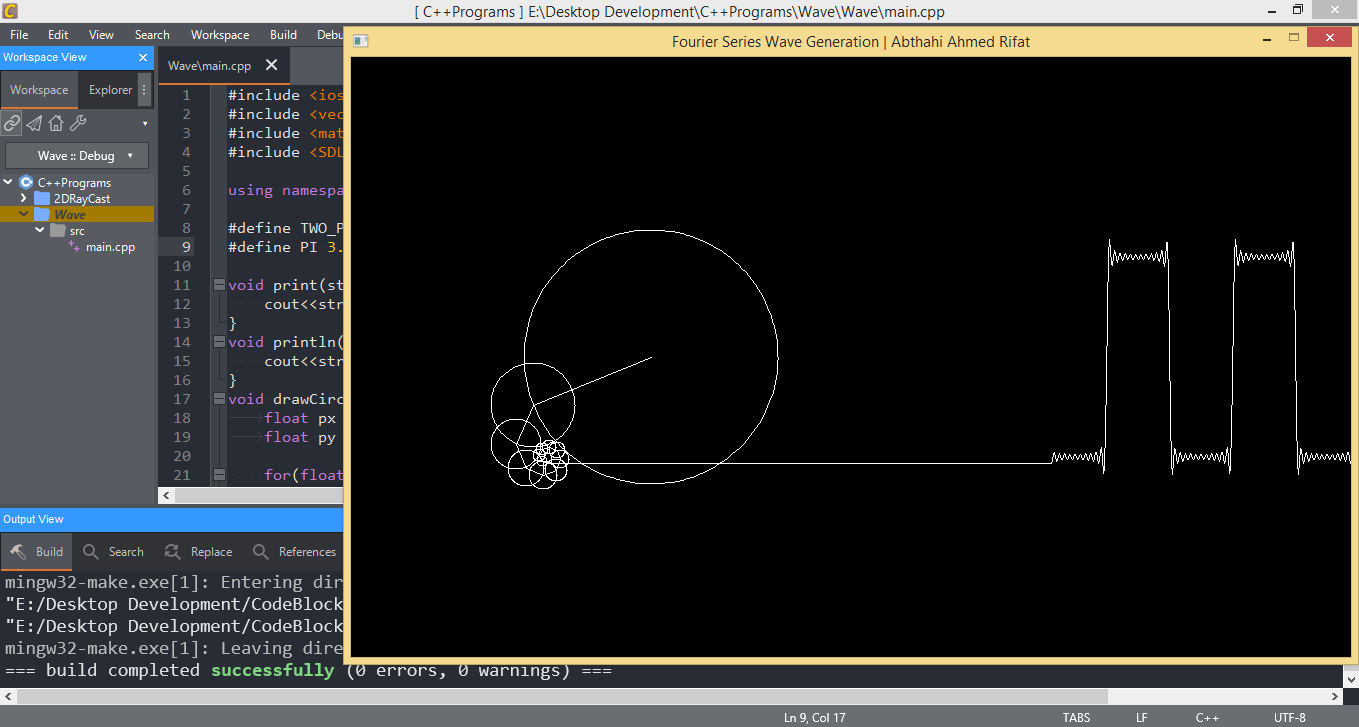This screenshot has height=727, width=1359.
Task: Click the home icon in Workspace toolbar
Action: coord(56,123)
